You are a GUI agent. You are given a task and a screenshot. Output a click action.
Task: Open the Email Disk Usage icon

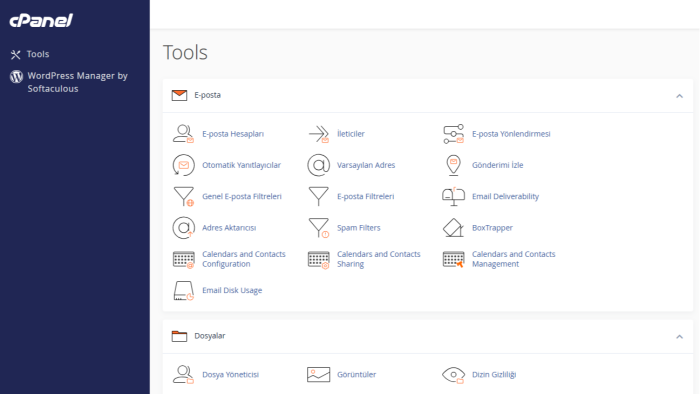point(183,290)
